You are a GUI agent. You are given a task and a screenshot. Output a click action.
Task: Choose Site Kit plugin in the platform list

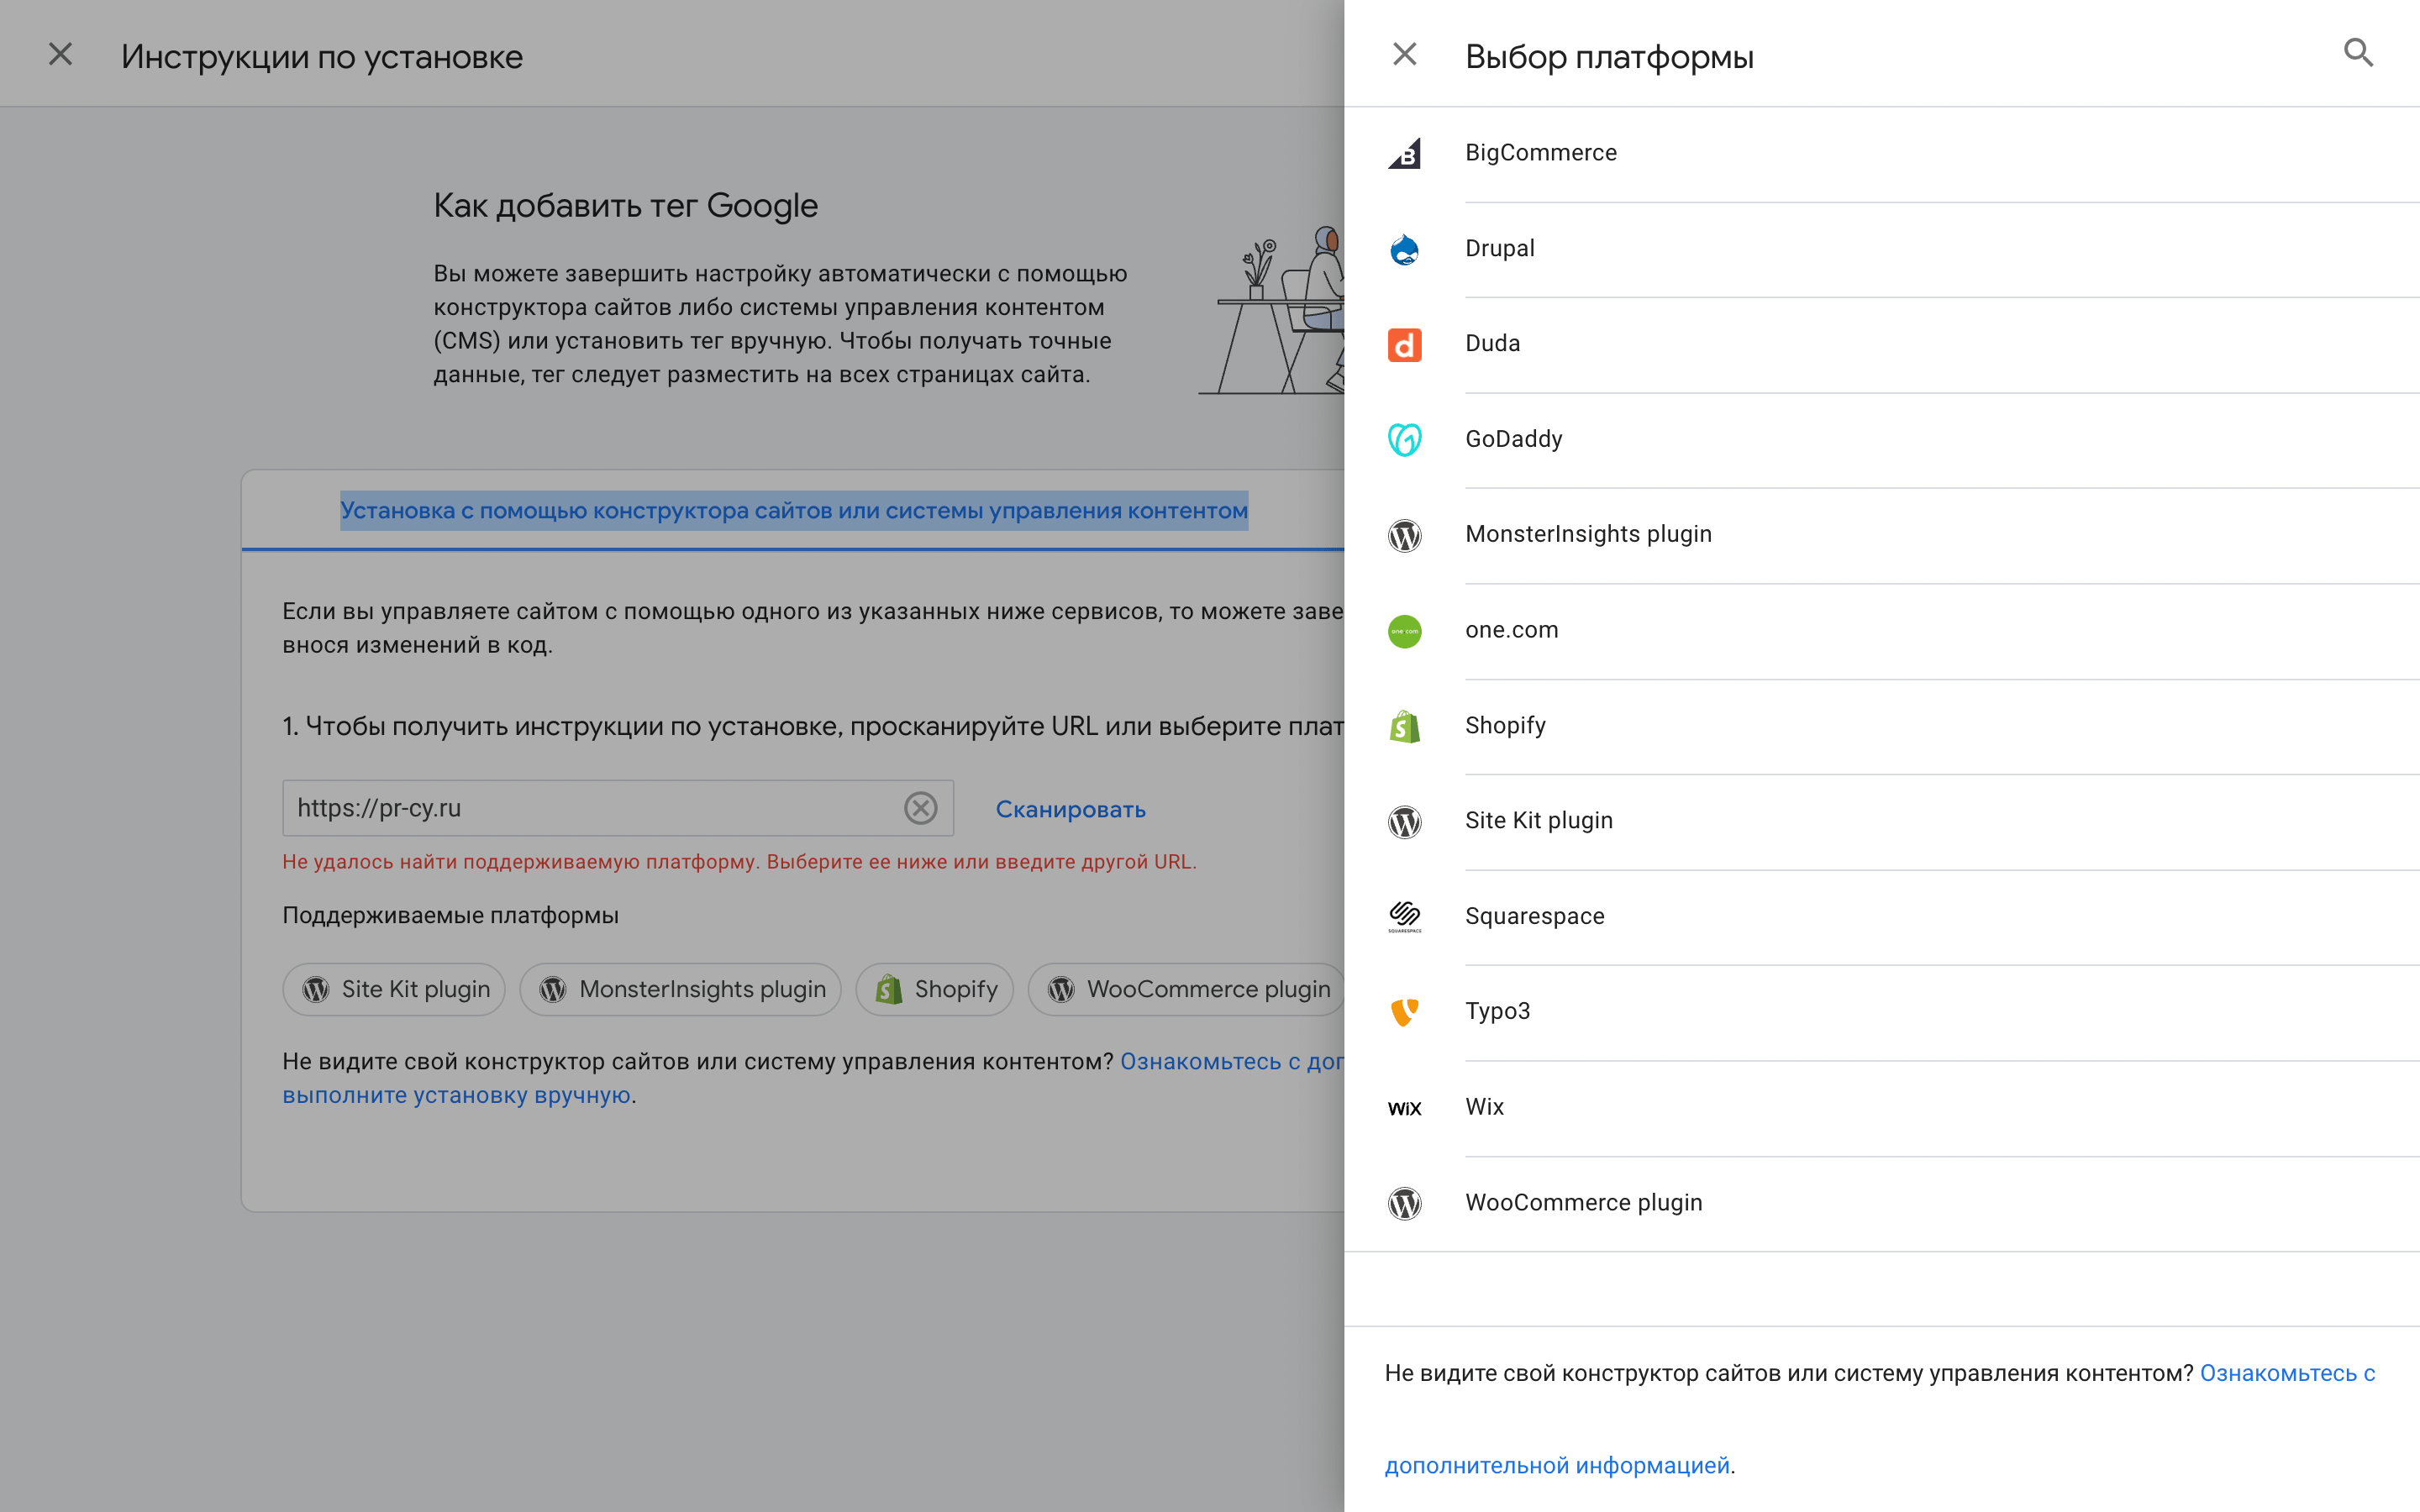coord(1881,822)
